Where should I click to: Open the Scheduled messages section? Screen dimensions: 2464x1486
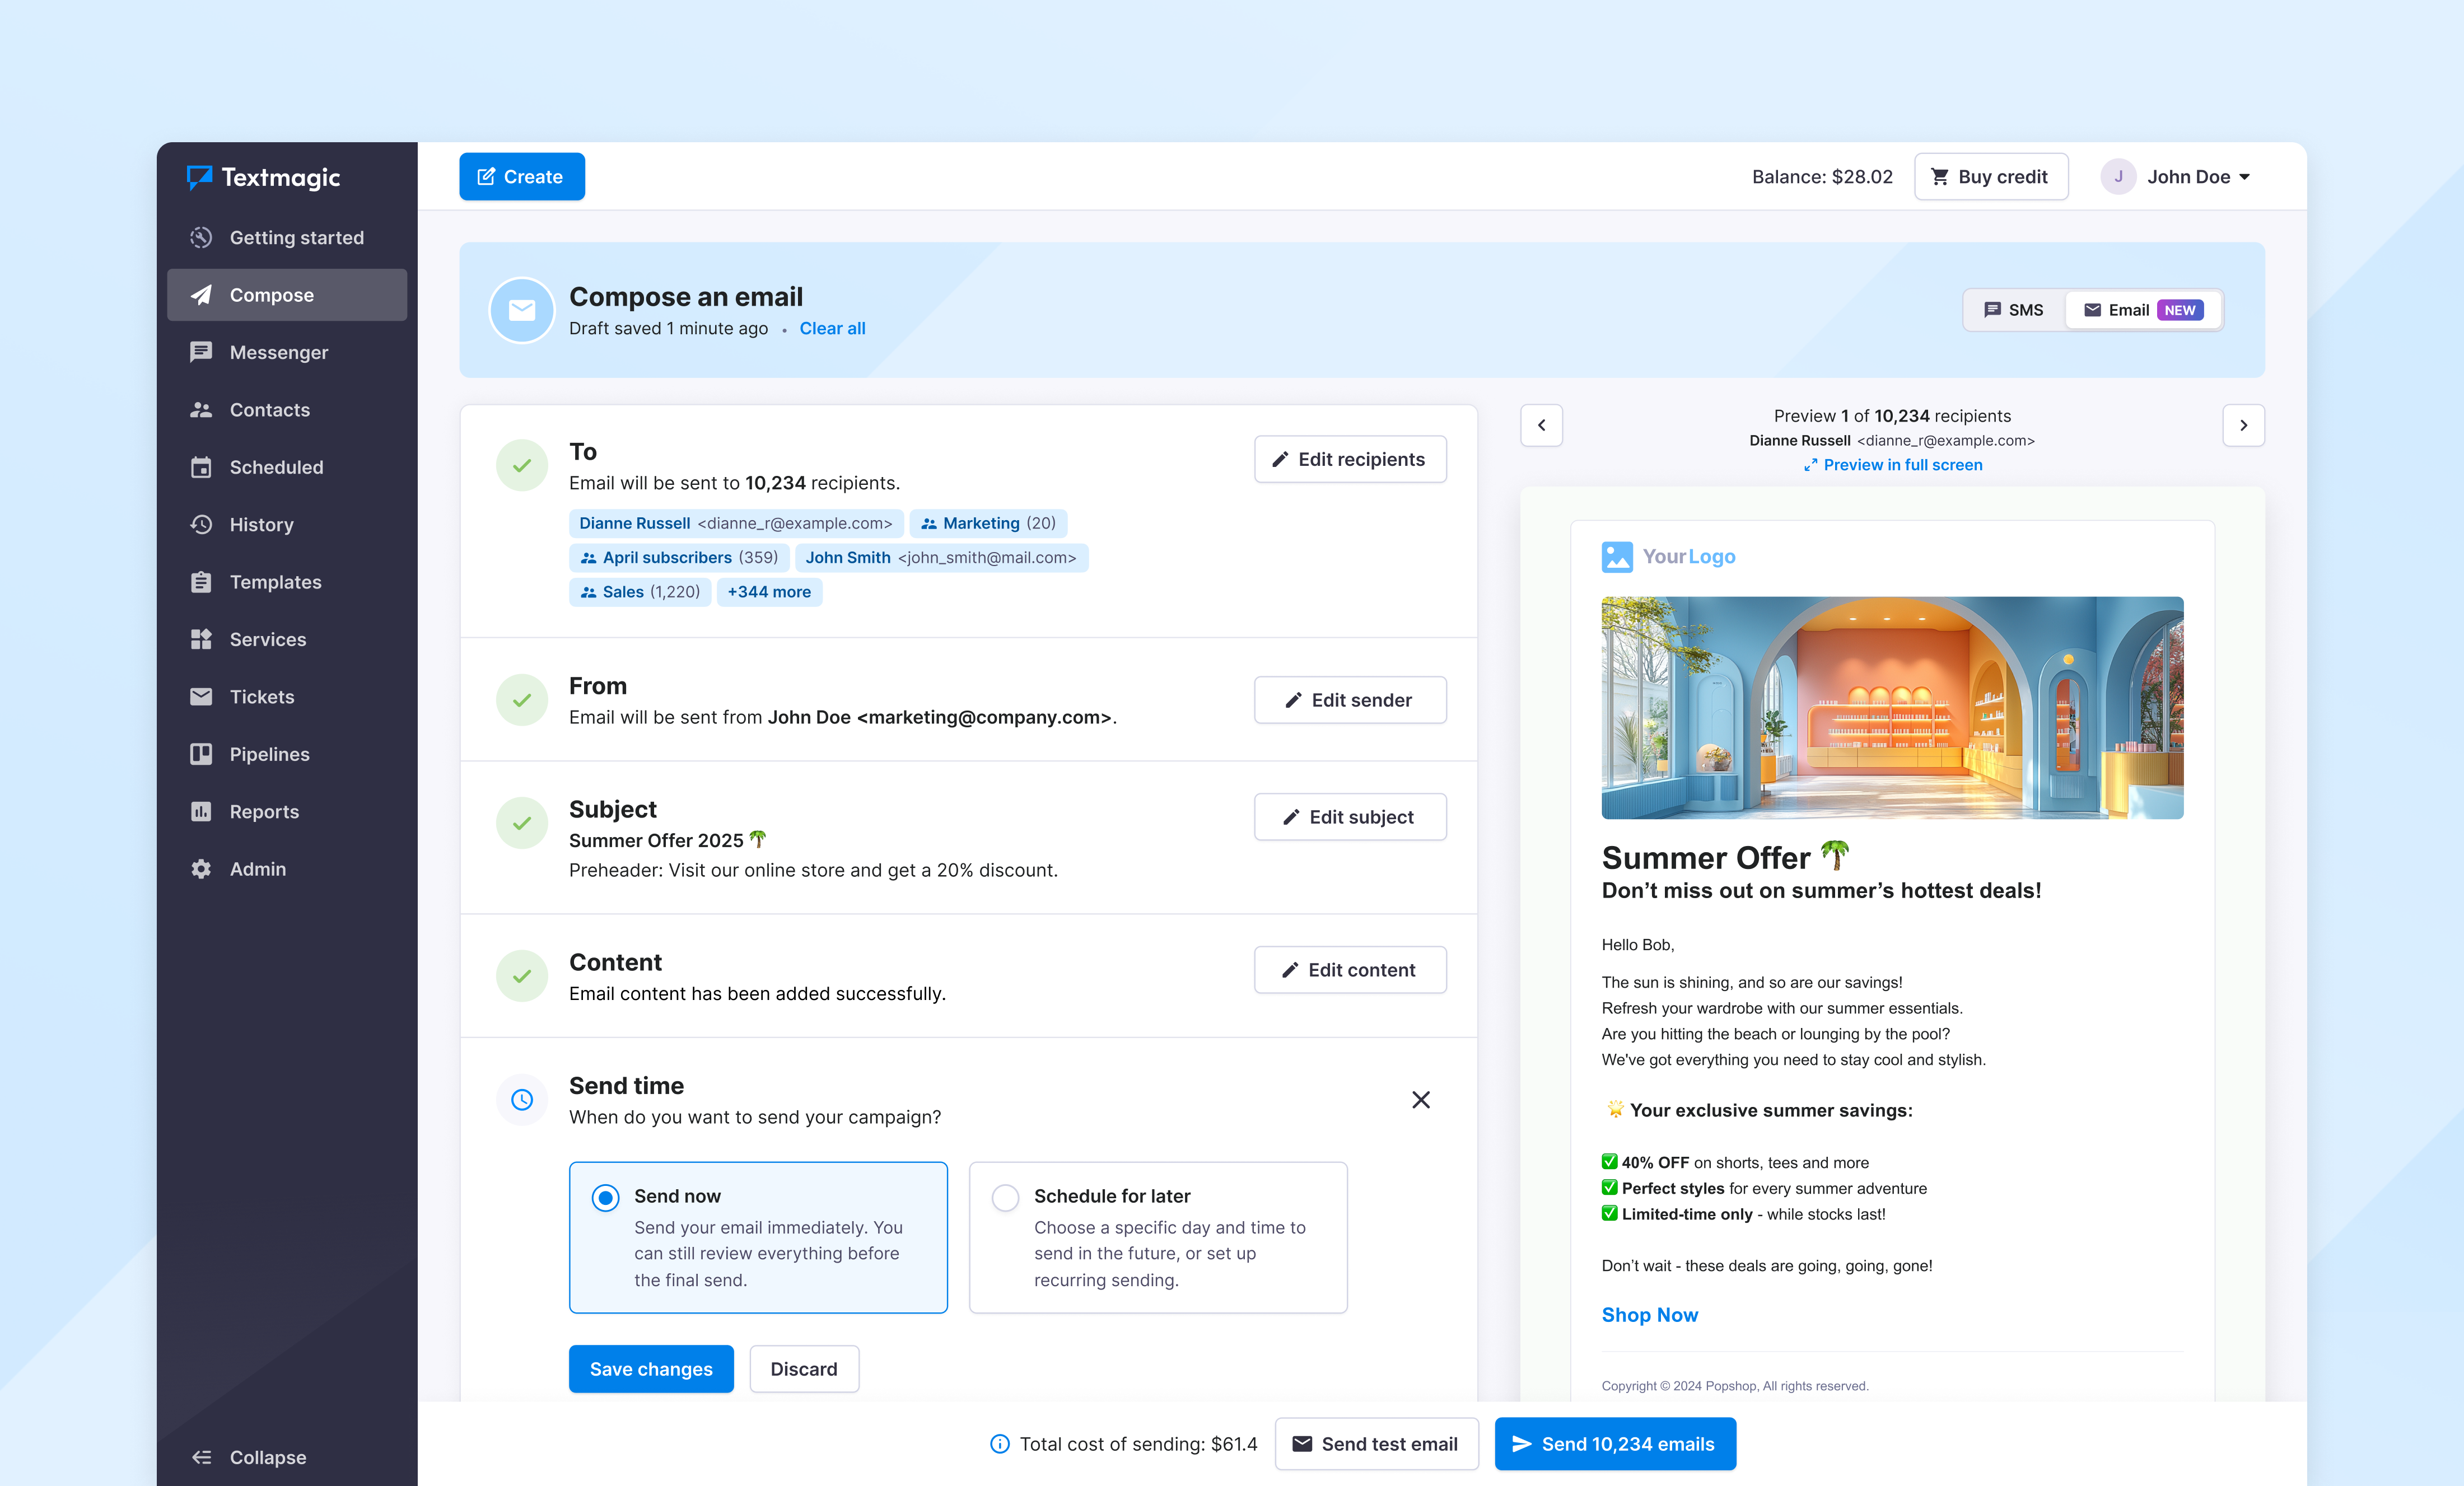point(276,467)
